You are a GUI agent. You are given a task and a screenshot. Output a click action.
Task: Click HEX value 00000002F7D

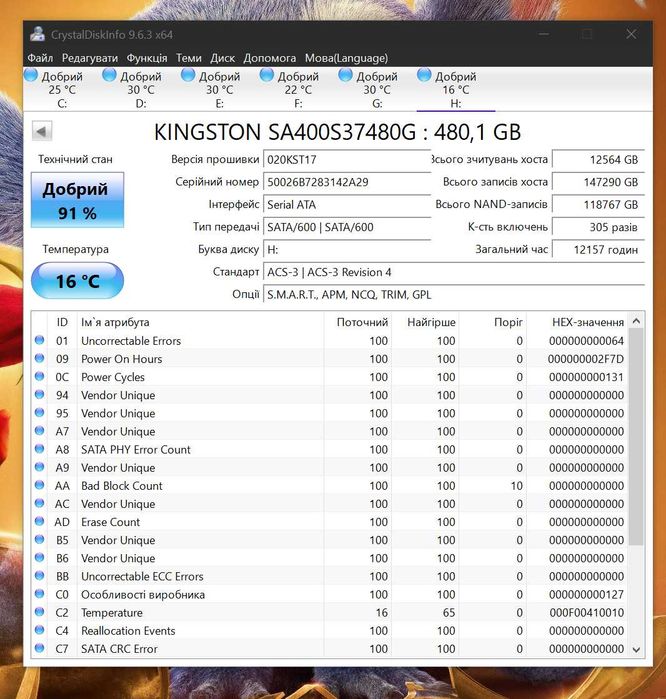point(585,359)
